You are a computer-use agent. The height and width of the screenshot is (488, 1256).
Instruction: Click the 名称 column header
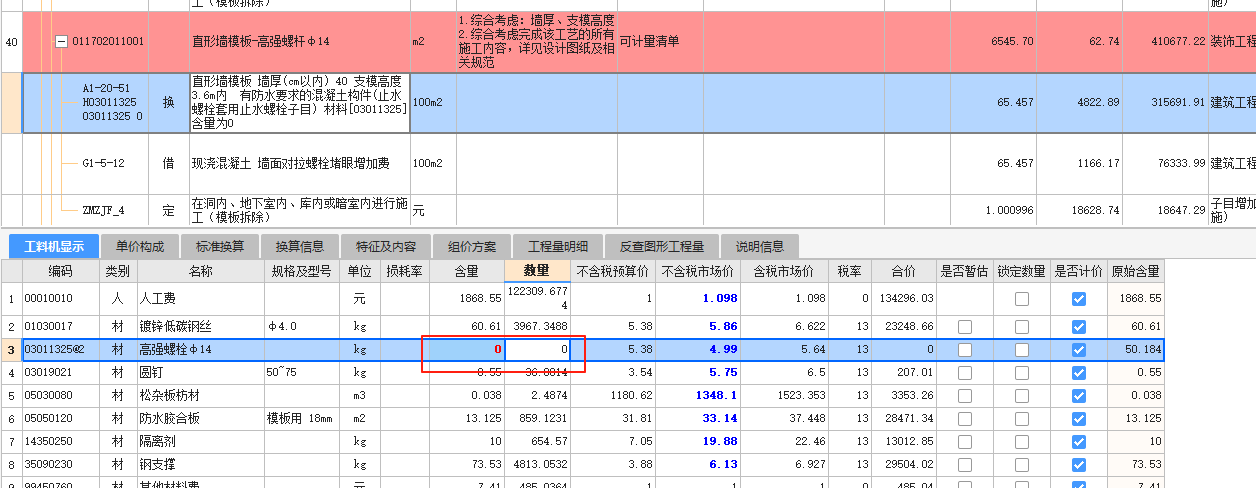(199, 271)
